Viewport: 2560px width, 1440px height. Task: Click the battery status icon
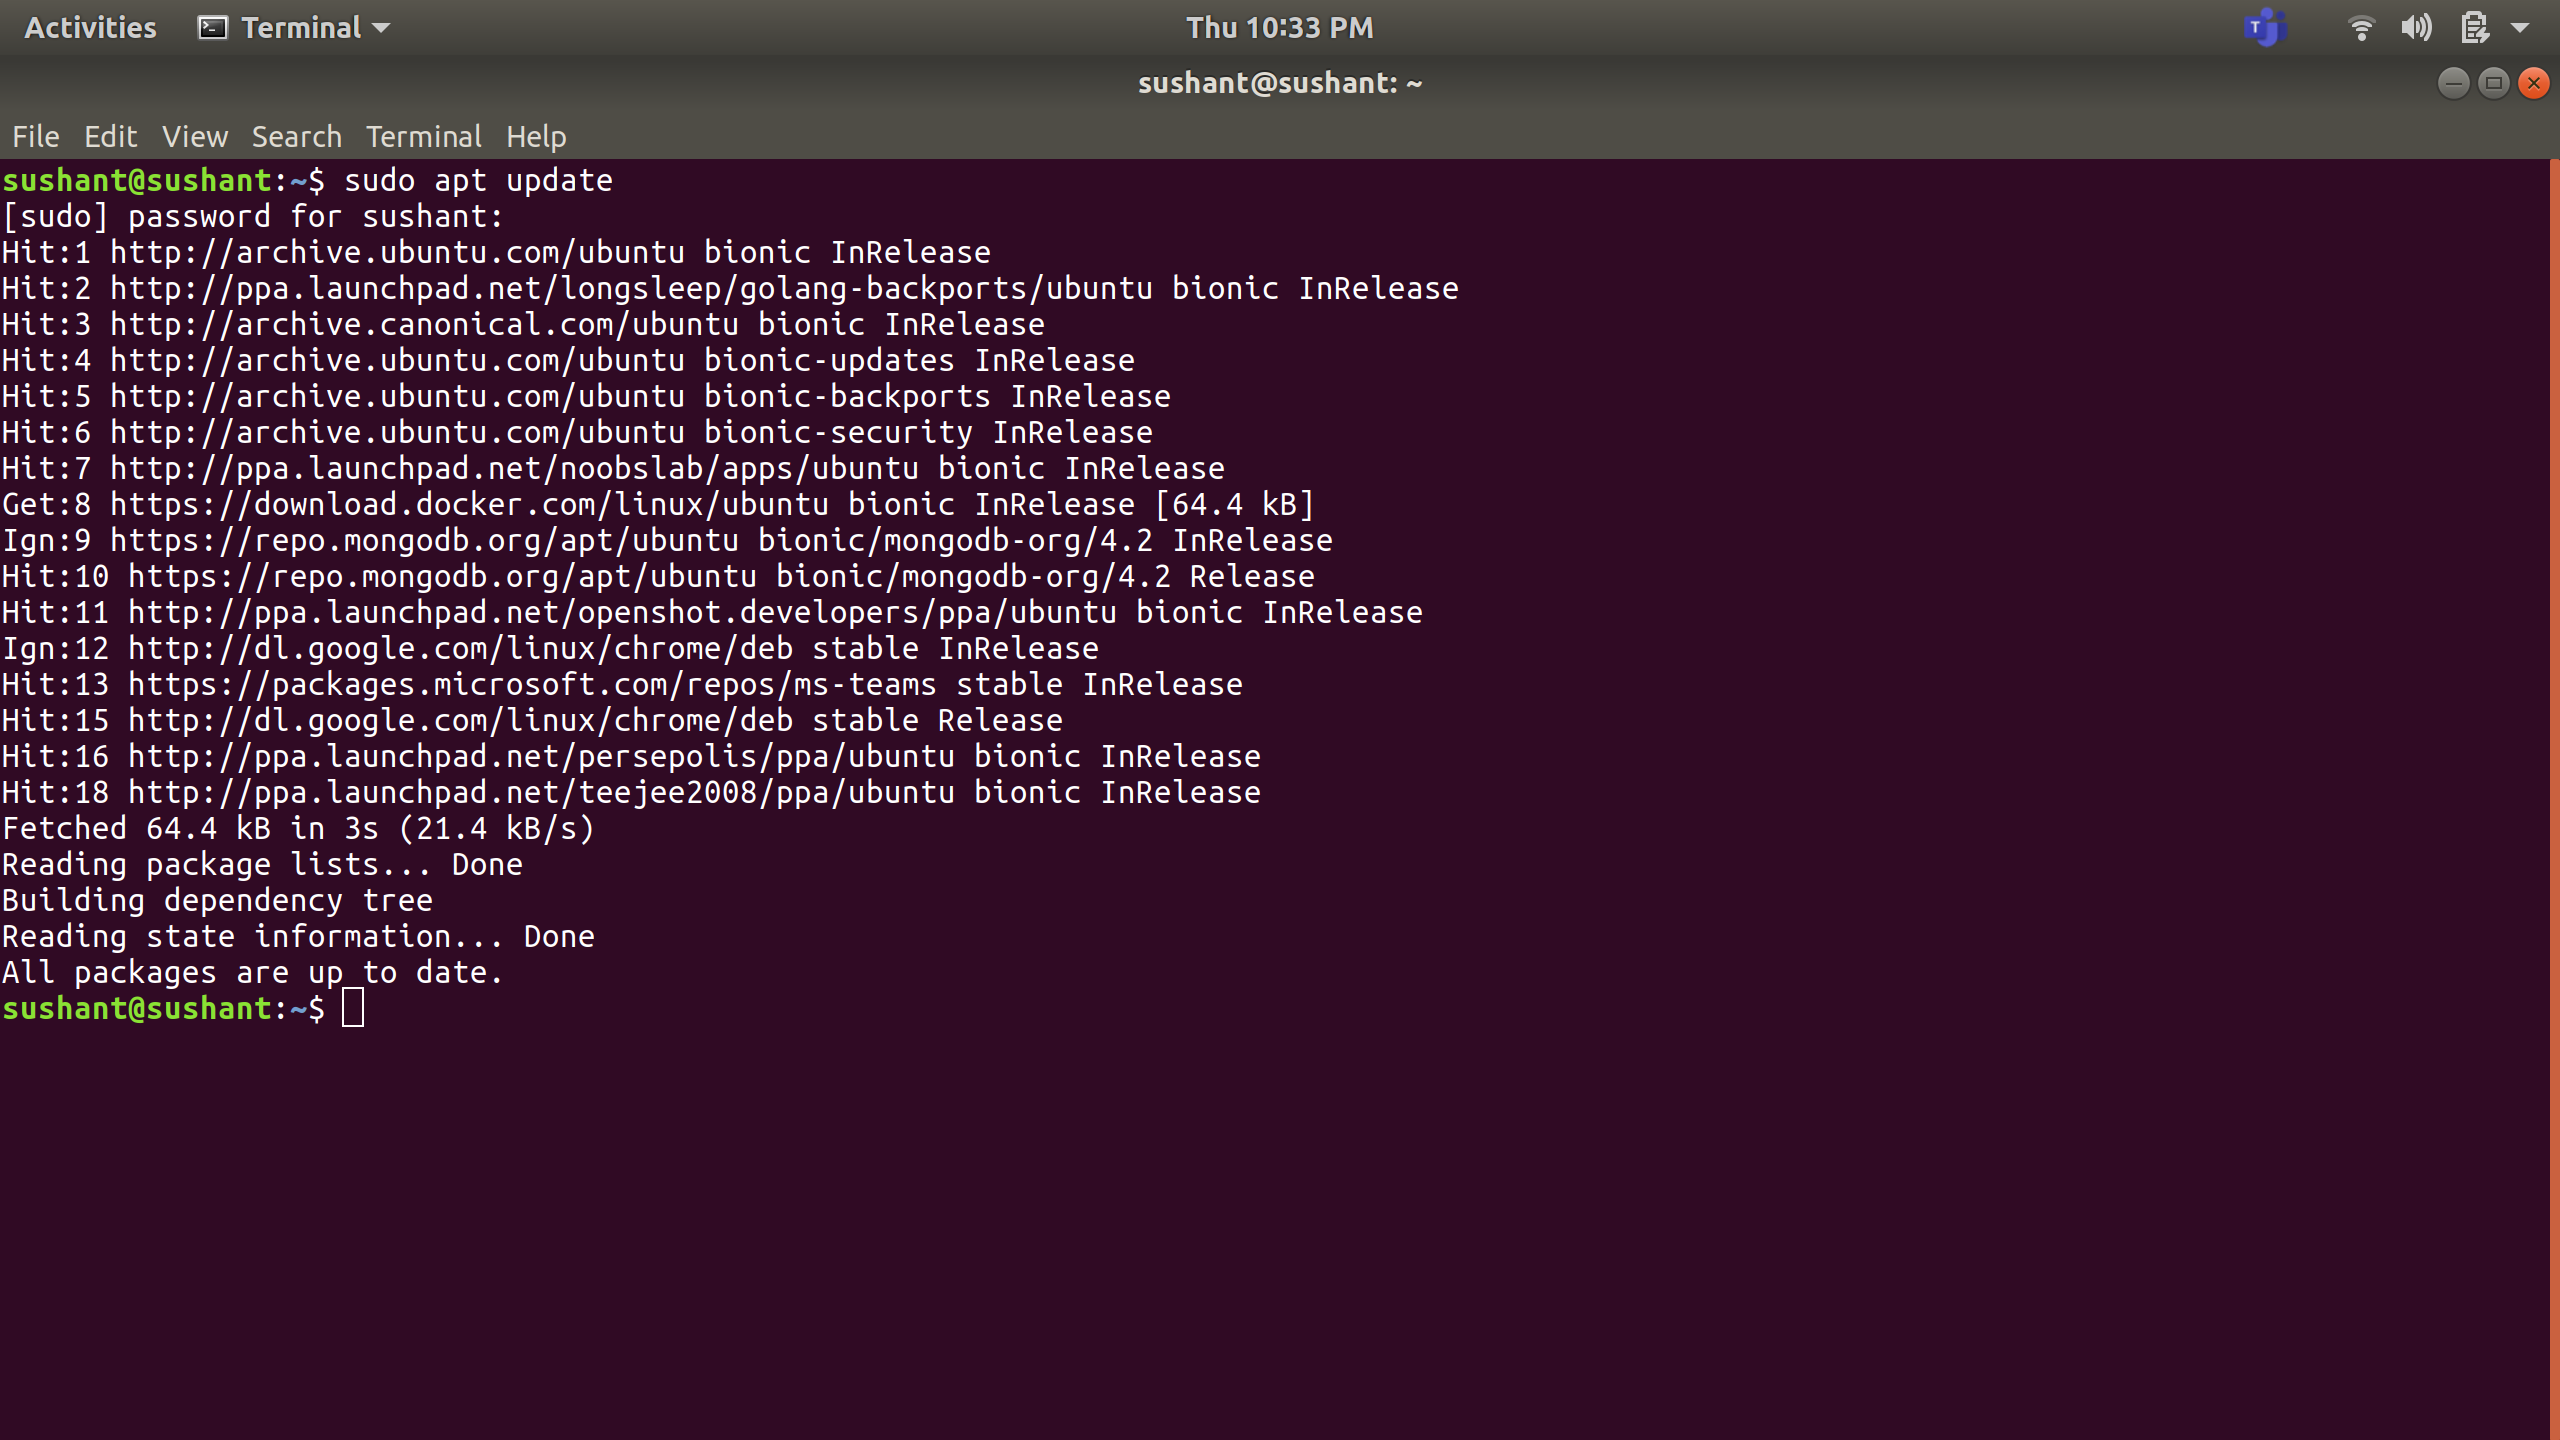tap(2474, 27)
